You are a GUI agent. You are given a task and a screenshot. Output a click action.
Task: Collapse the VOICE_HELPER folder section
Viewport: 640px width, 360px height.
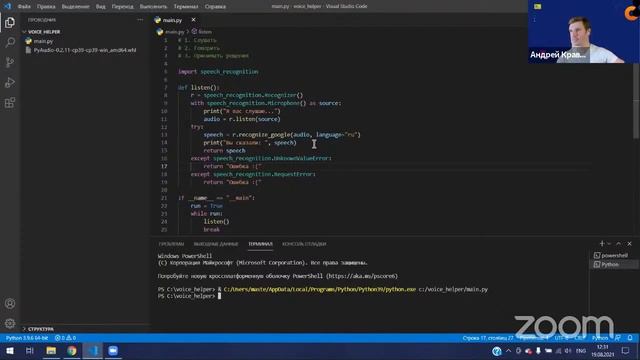point(44,31)
